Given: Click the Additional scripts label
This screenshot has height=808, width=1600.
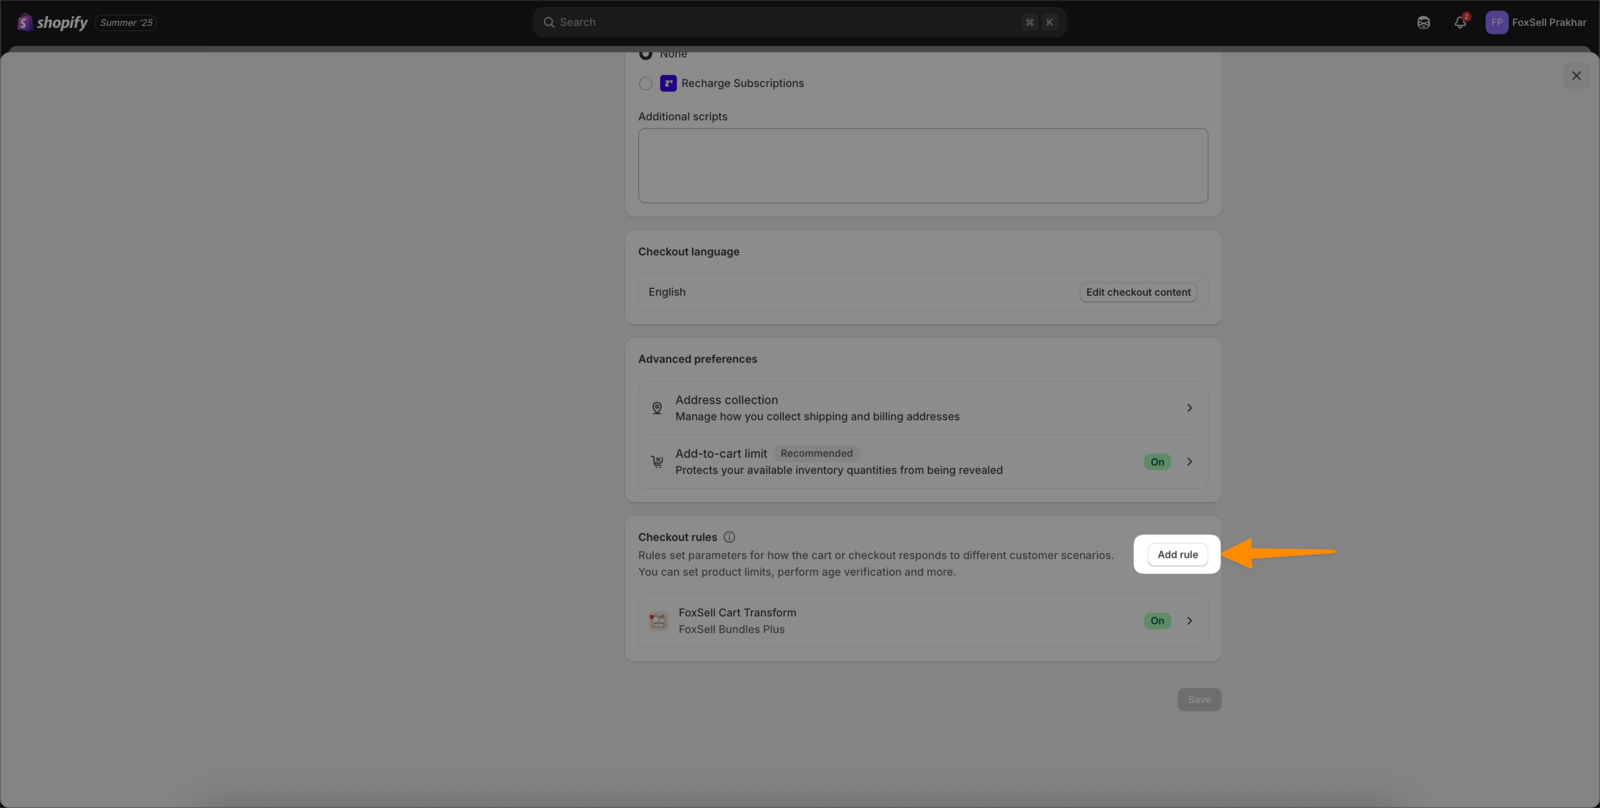Looking at the screenshot, I should pyautogui.click(x=682, y=117).
